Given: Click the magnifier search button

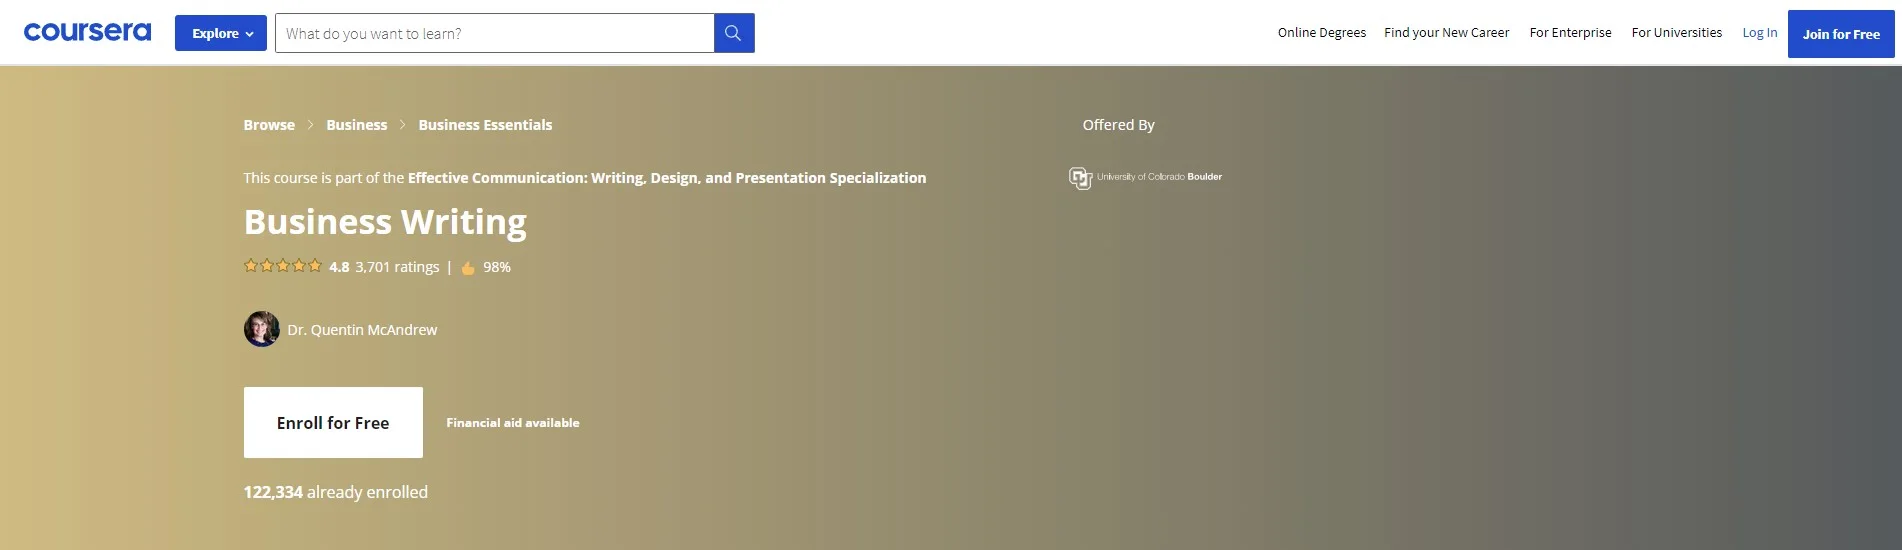Looking at the screenshot, I should tap(734, 33).
